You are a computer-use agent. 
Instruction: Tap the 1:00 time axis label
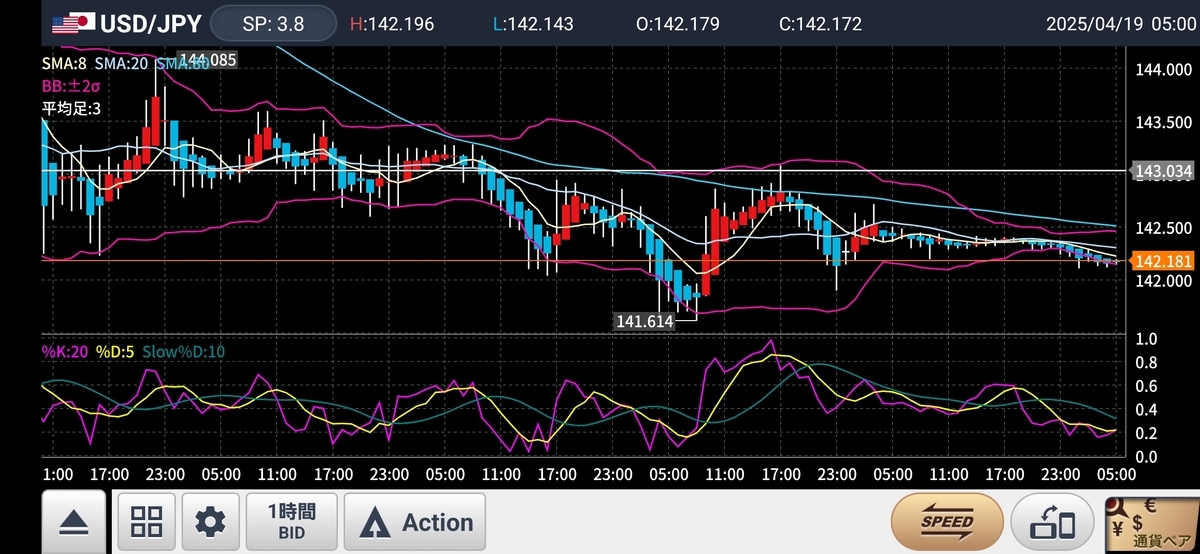tap(56, 473)
